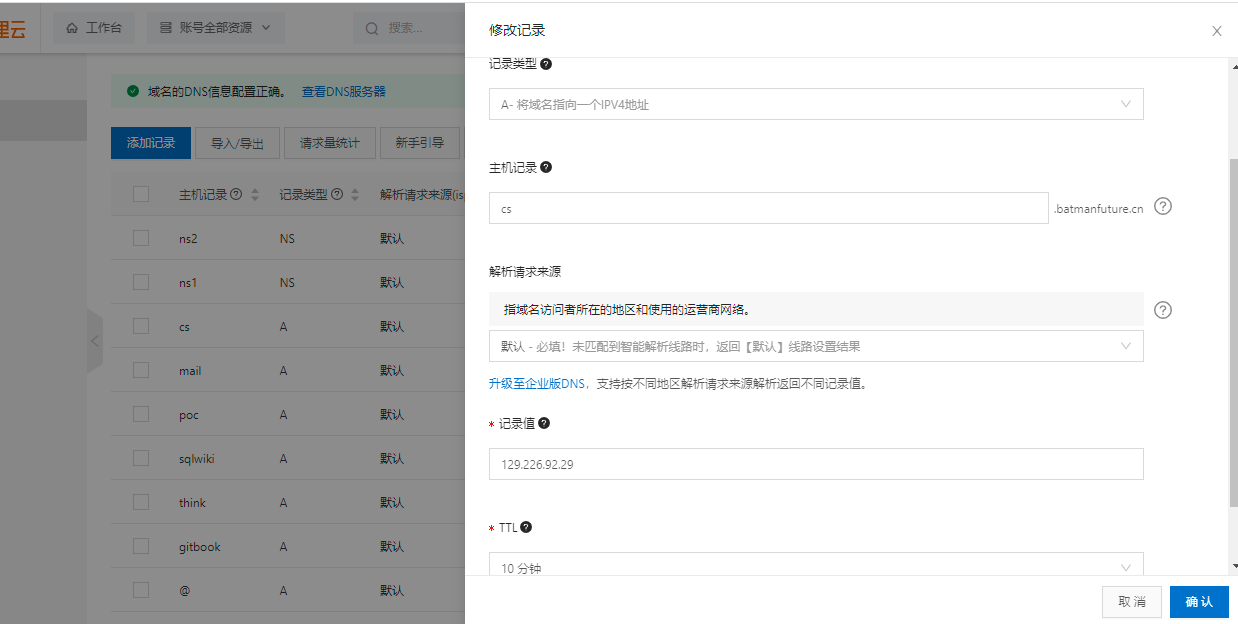Click 取消 button in dialog

tap(1132, 601)
